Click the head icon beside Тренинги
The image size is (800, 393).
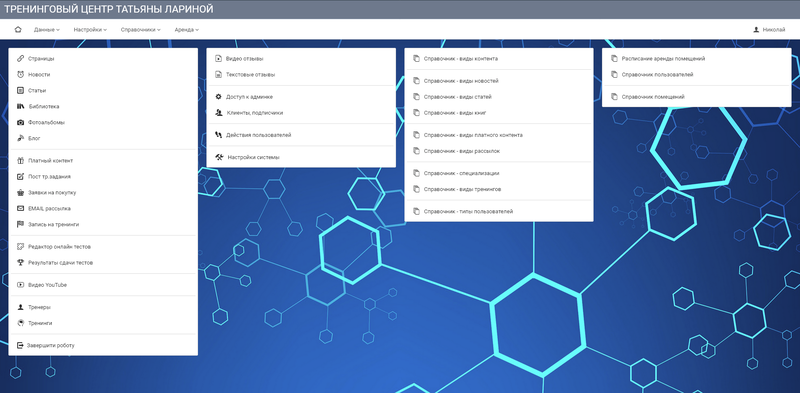click(20, 323)
